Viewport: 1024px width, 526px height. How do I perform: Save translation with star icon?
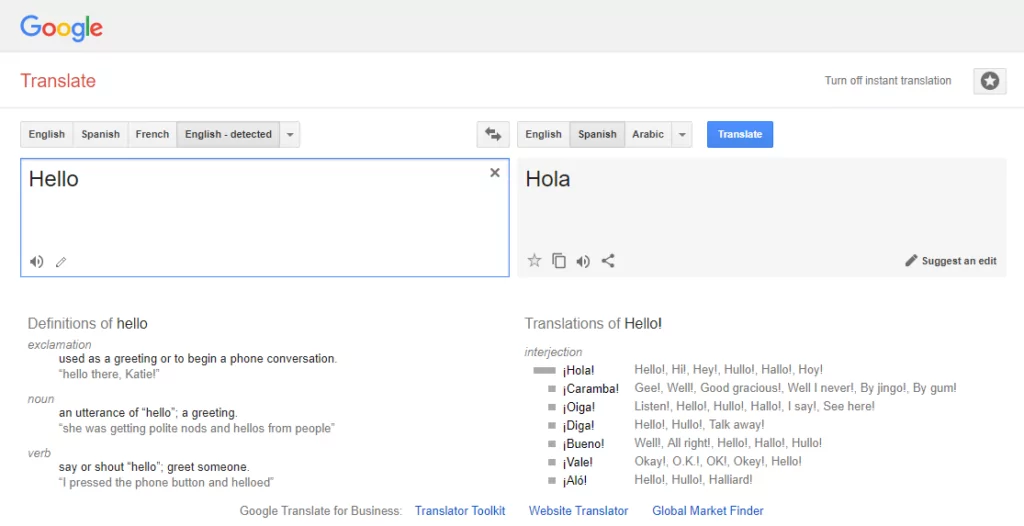(534, 261)
